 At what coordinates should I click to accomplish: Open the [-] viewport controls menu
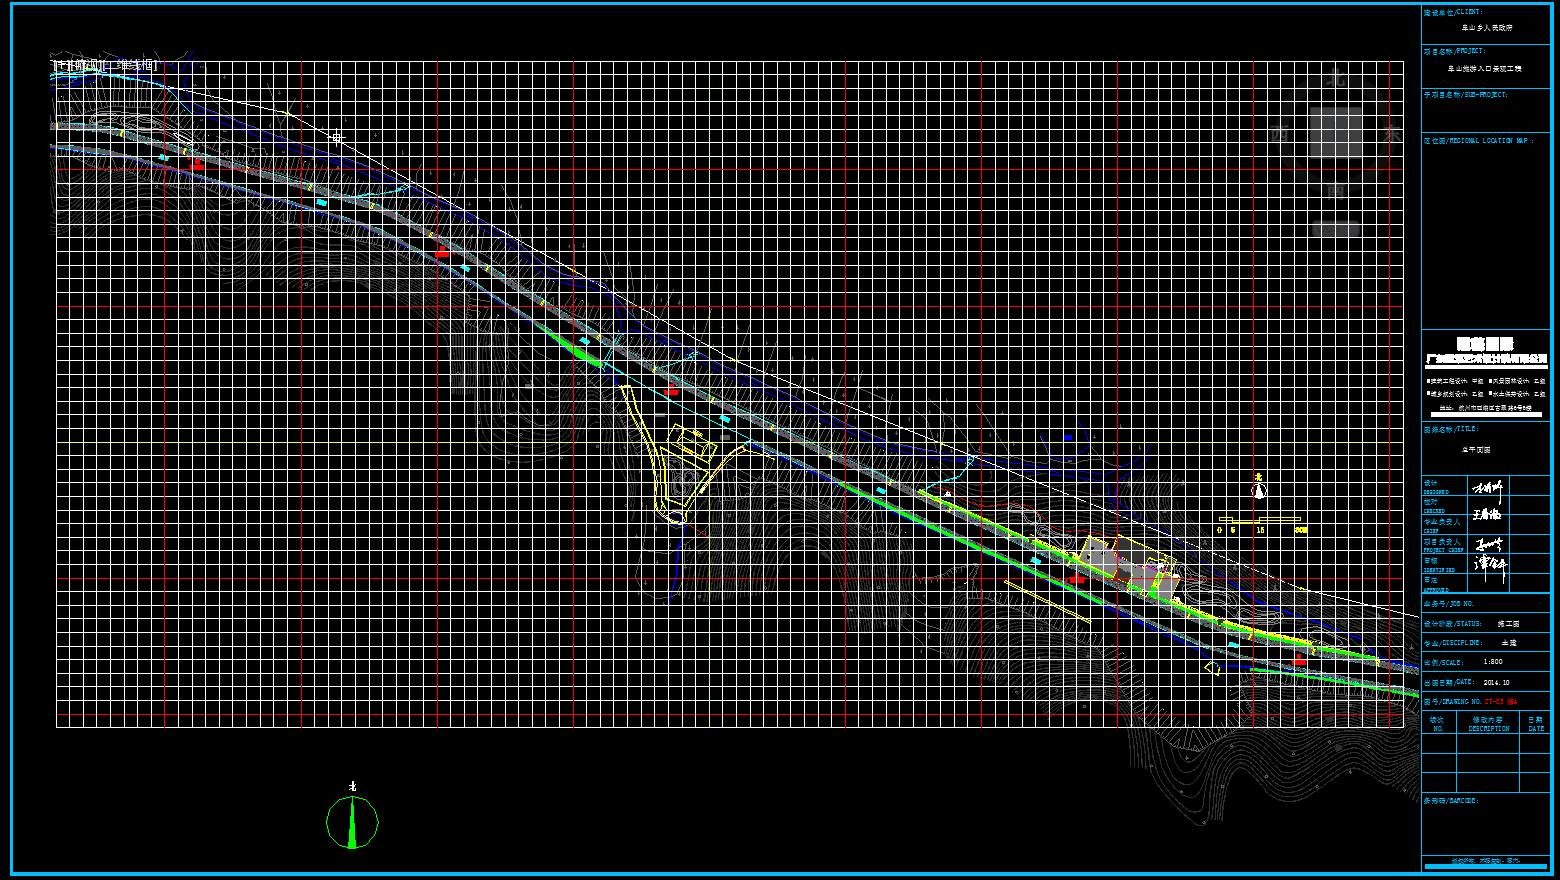(57, 66)
